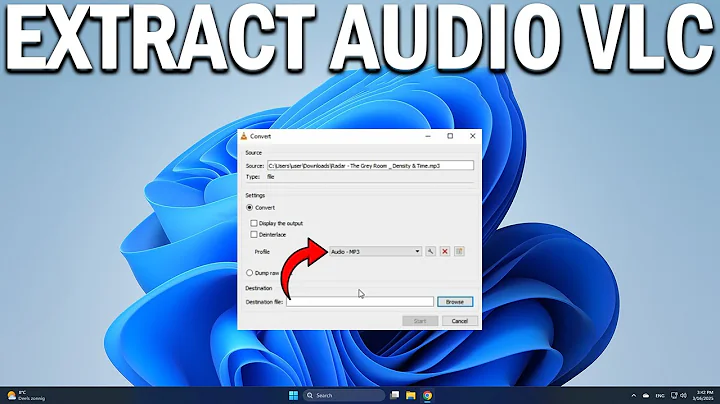Click the VLC cone icon in the Convert title bar

(x=244, y=136)
